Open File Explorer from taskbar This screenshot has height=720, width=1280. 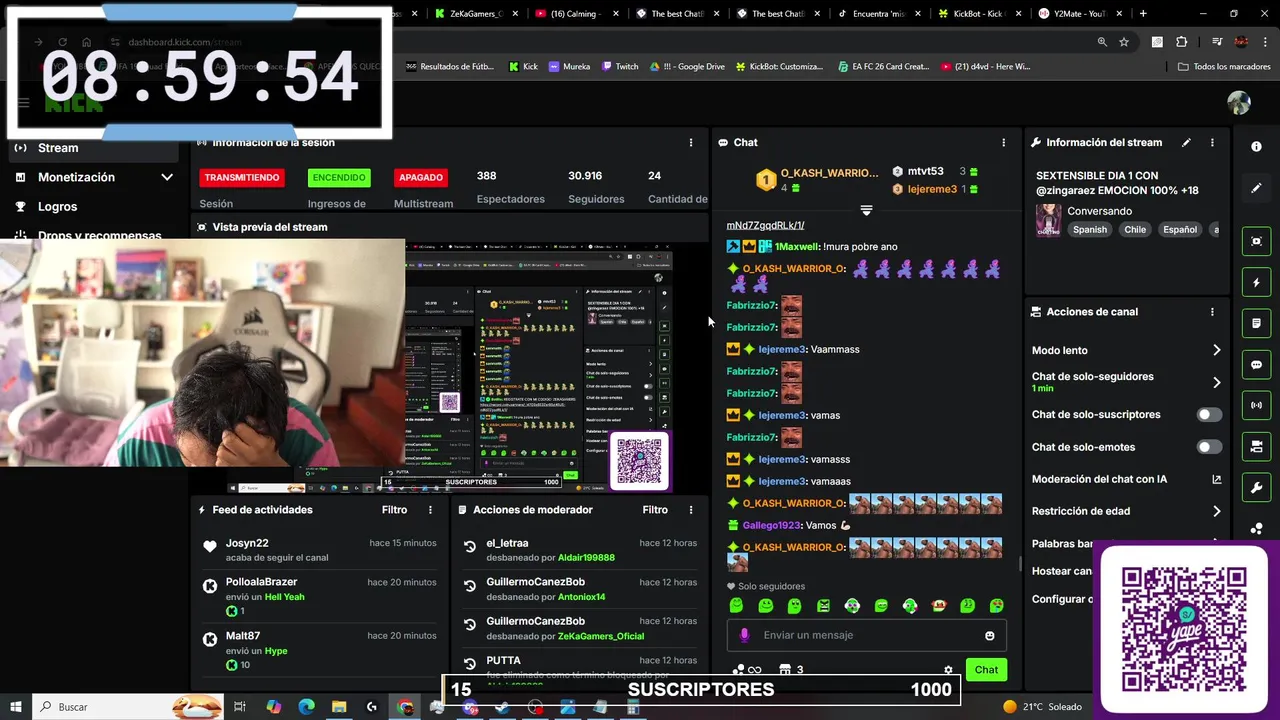click(339, 707)
